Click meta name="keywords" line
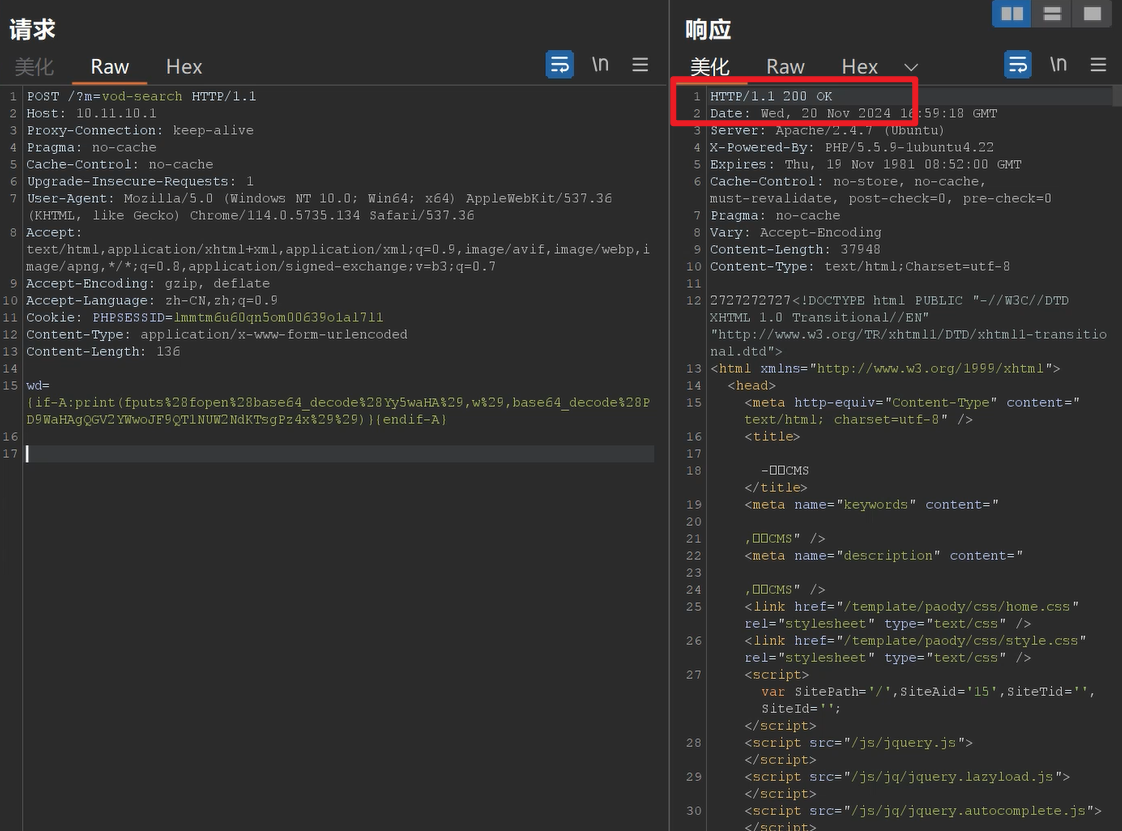The image size is (1122, 831). coord(872,505)
